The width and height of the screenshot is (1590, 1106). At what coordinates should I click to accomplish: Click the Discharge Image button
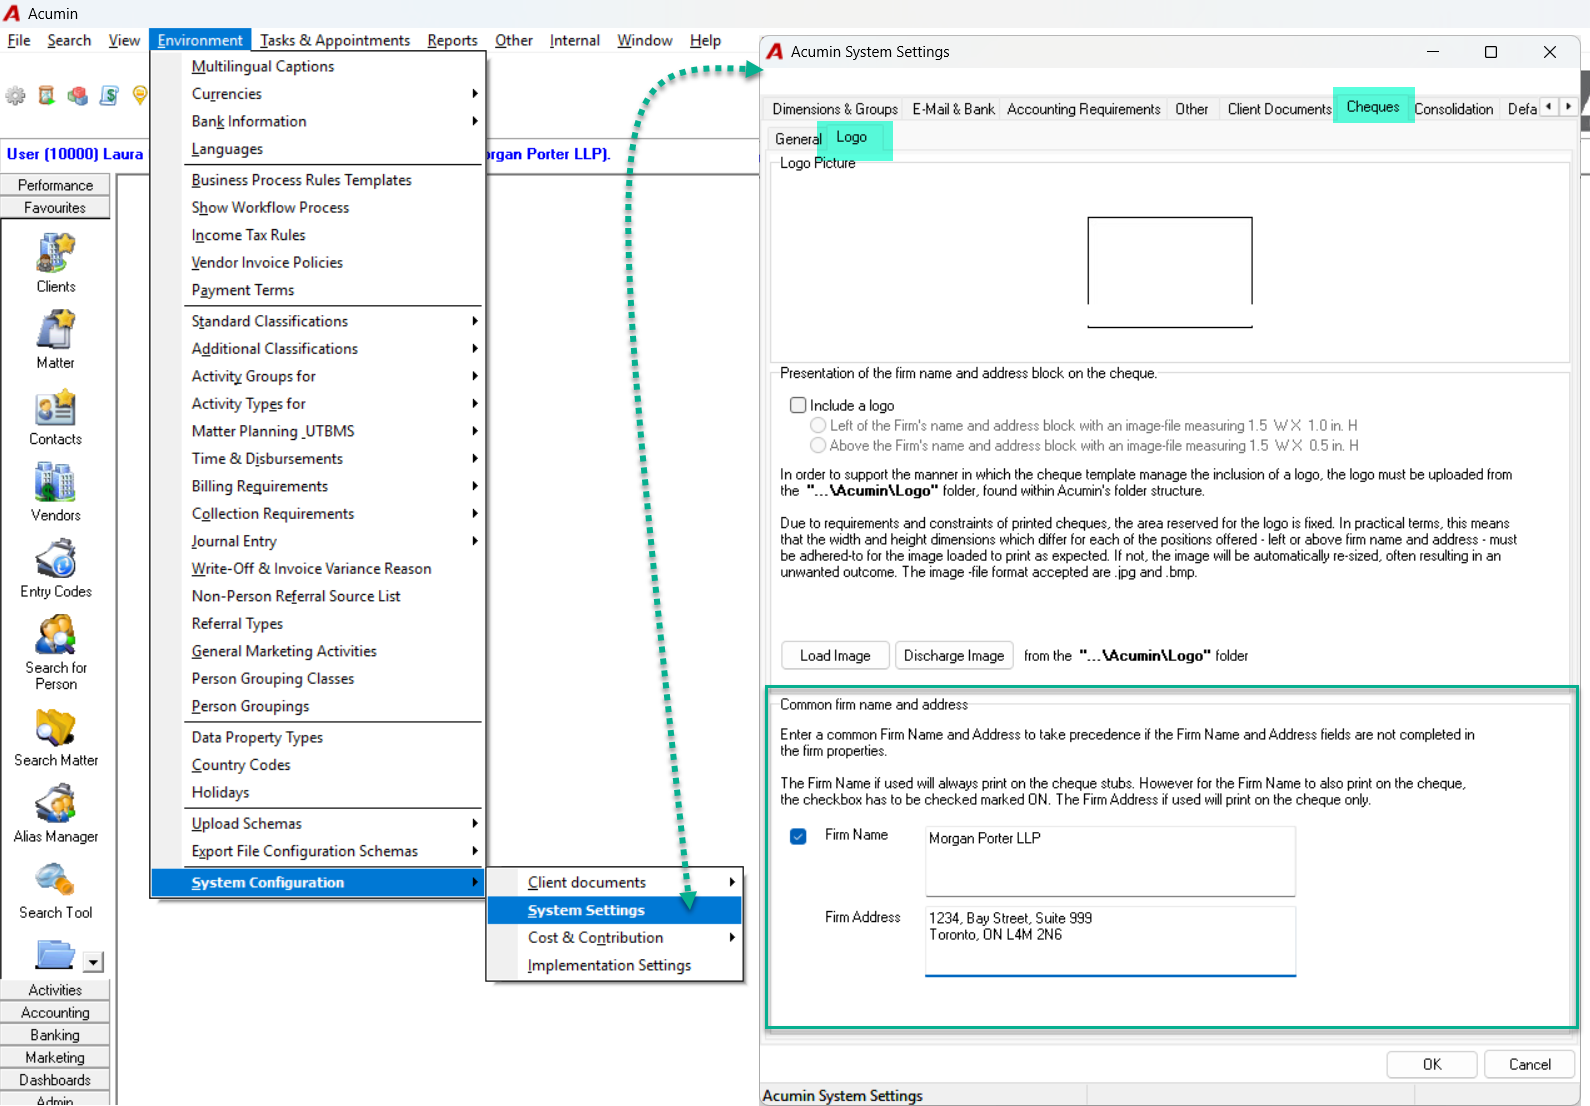pyautogui.click(x=954, y=655)
